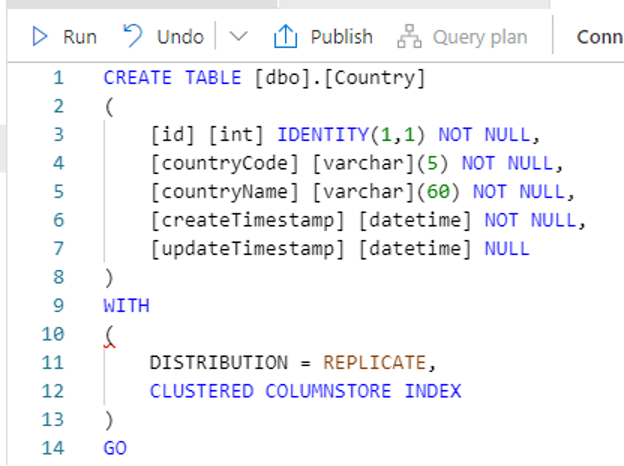Click the NULL keyword on line 7
624x466 pixels.
point(507,249)
